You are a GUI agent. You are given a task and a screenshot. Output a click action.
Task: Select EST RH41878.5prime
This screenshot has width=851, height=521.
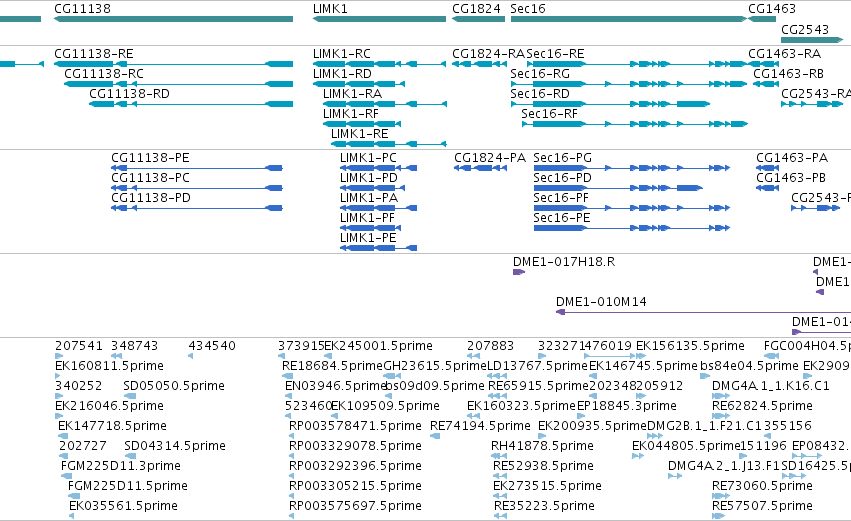542,446
